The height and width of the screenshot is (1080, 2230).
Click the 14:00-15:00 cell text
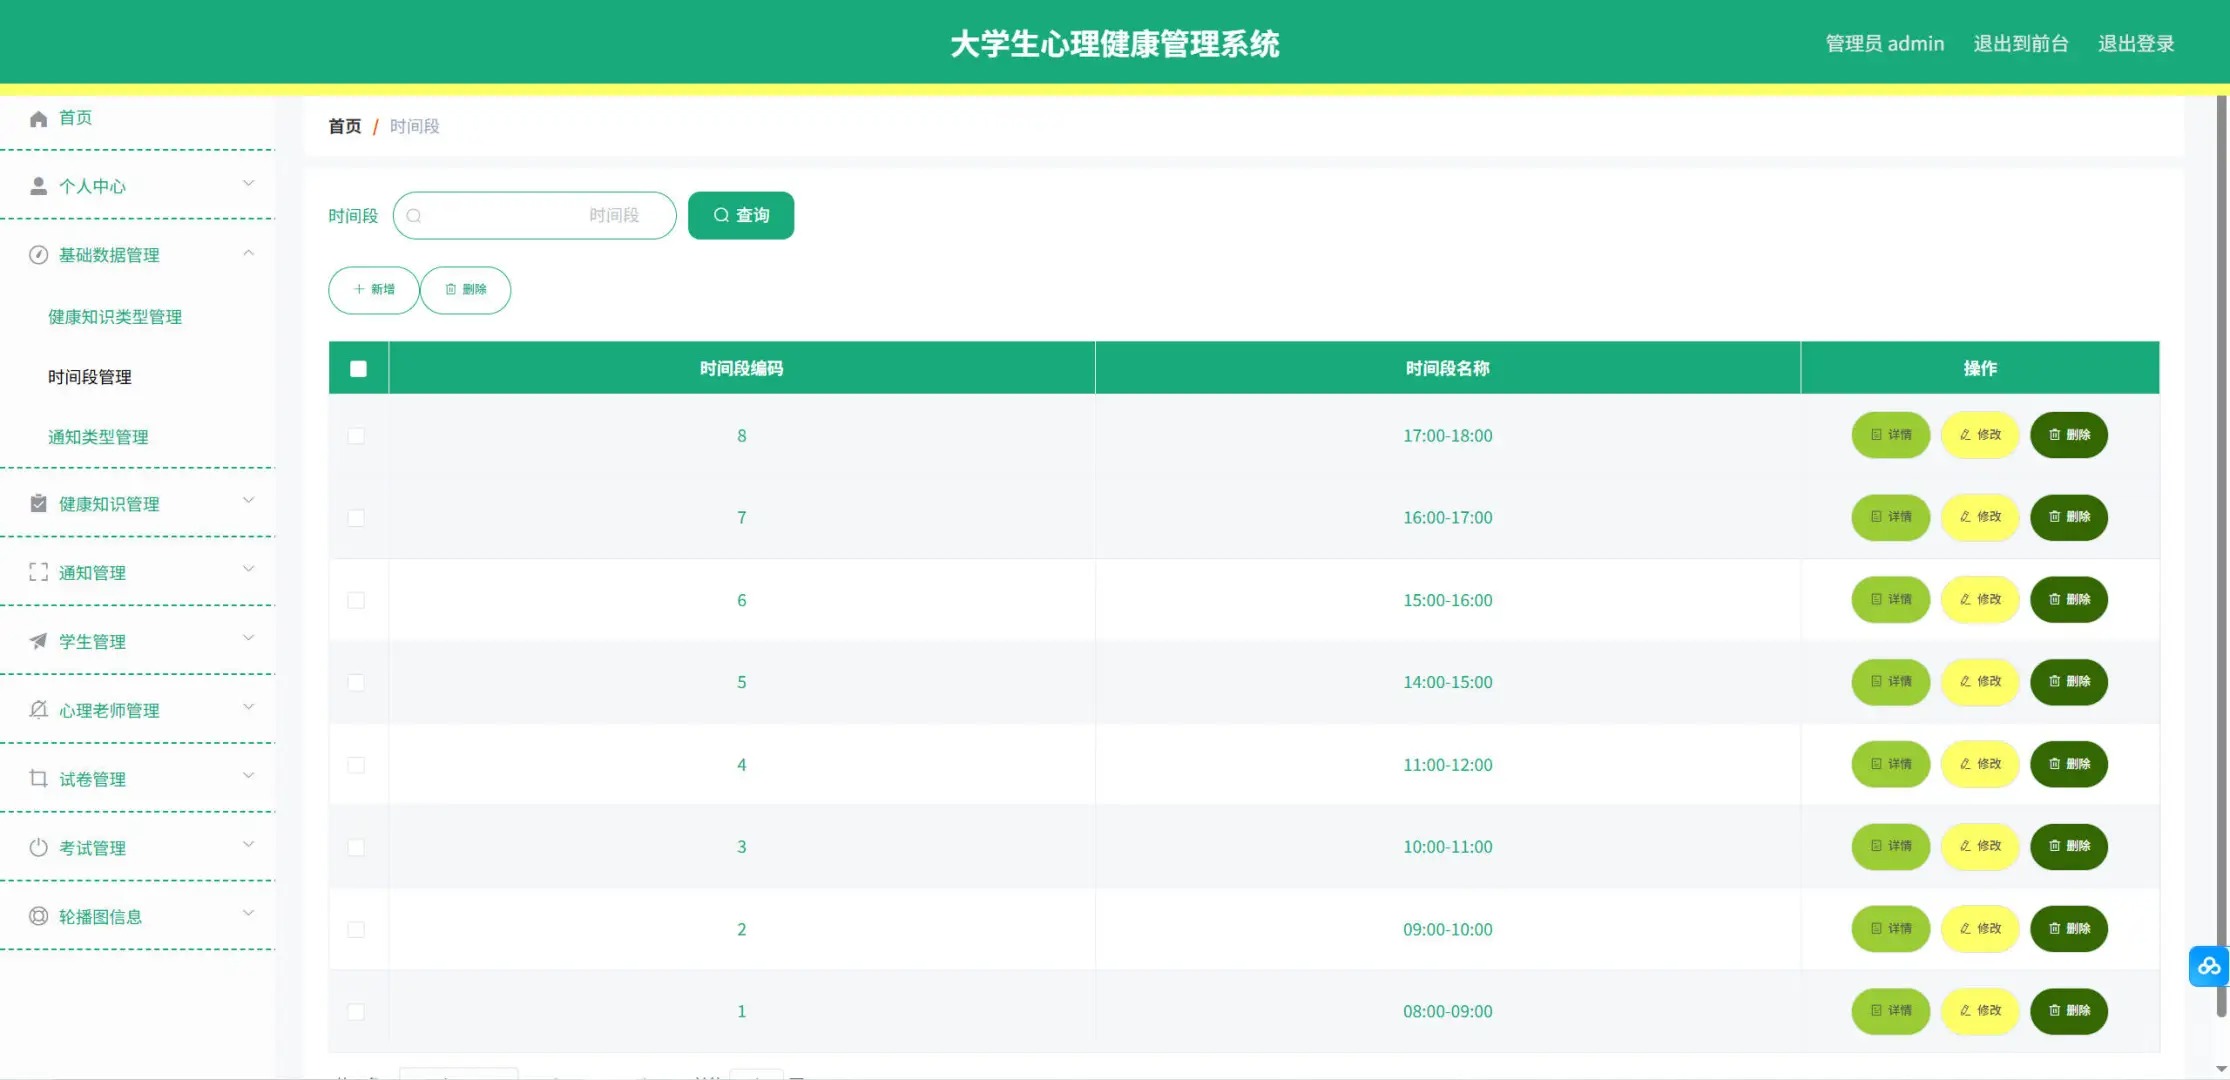click(1447, 682)
